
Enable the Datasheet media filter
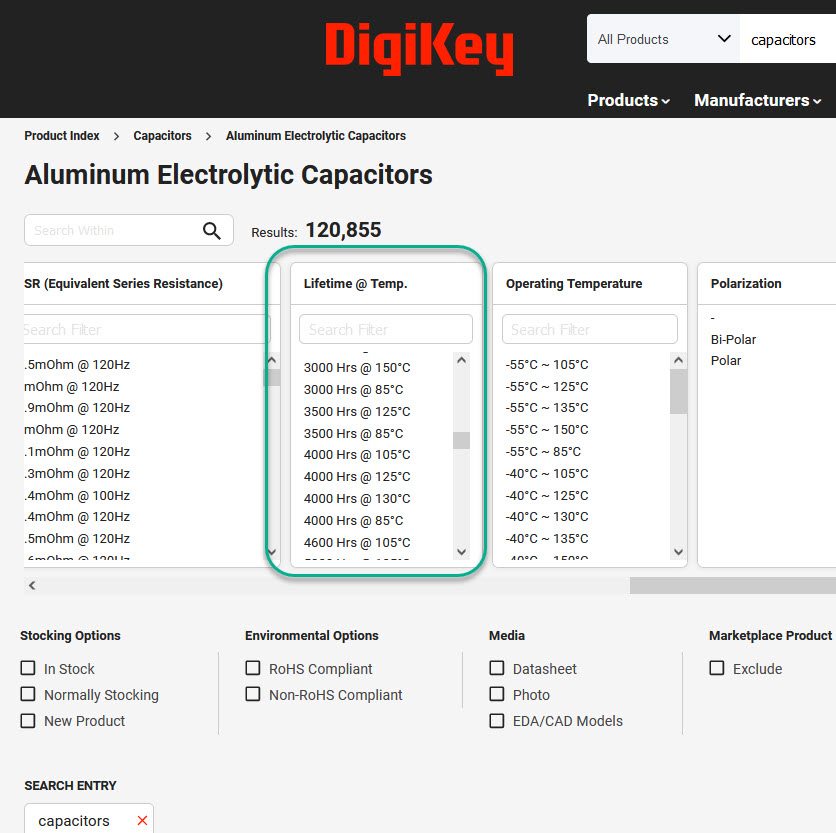click(x=497, y=668)
